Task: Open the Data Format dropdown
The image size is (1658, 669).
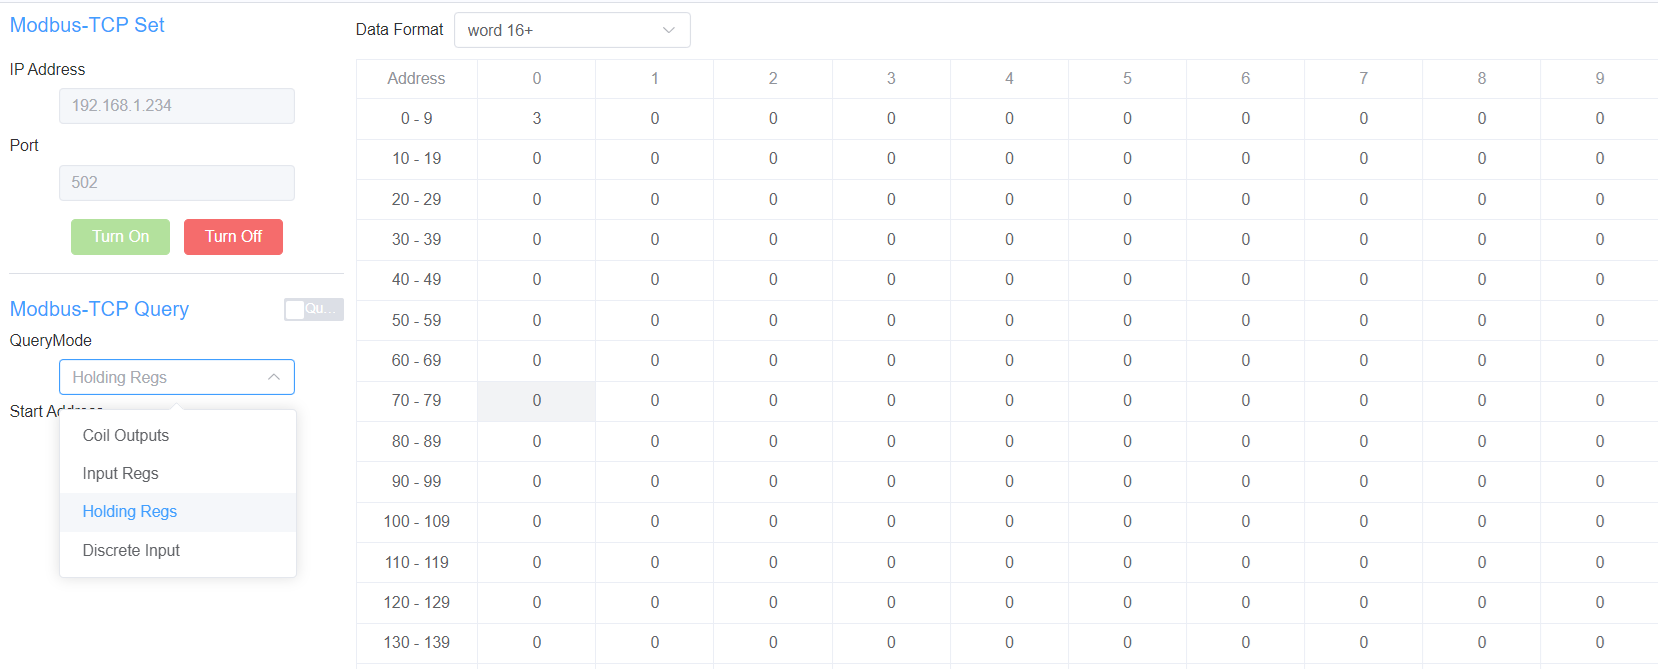Action: coord(571,30)
